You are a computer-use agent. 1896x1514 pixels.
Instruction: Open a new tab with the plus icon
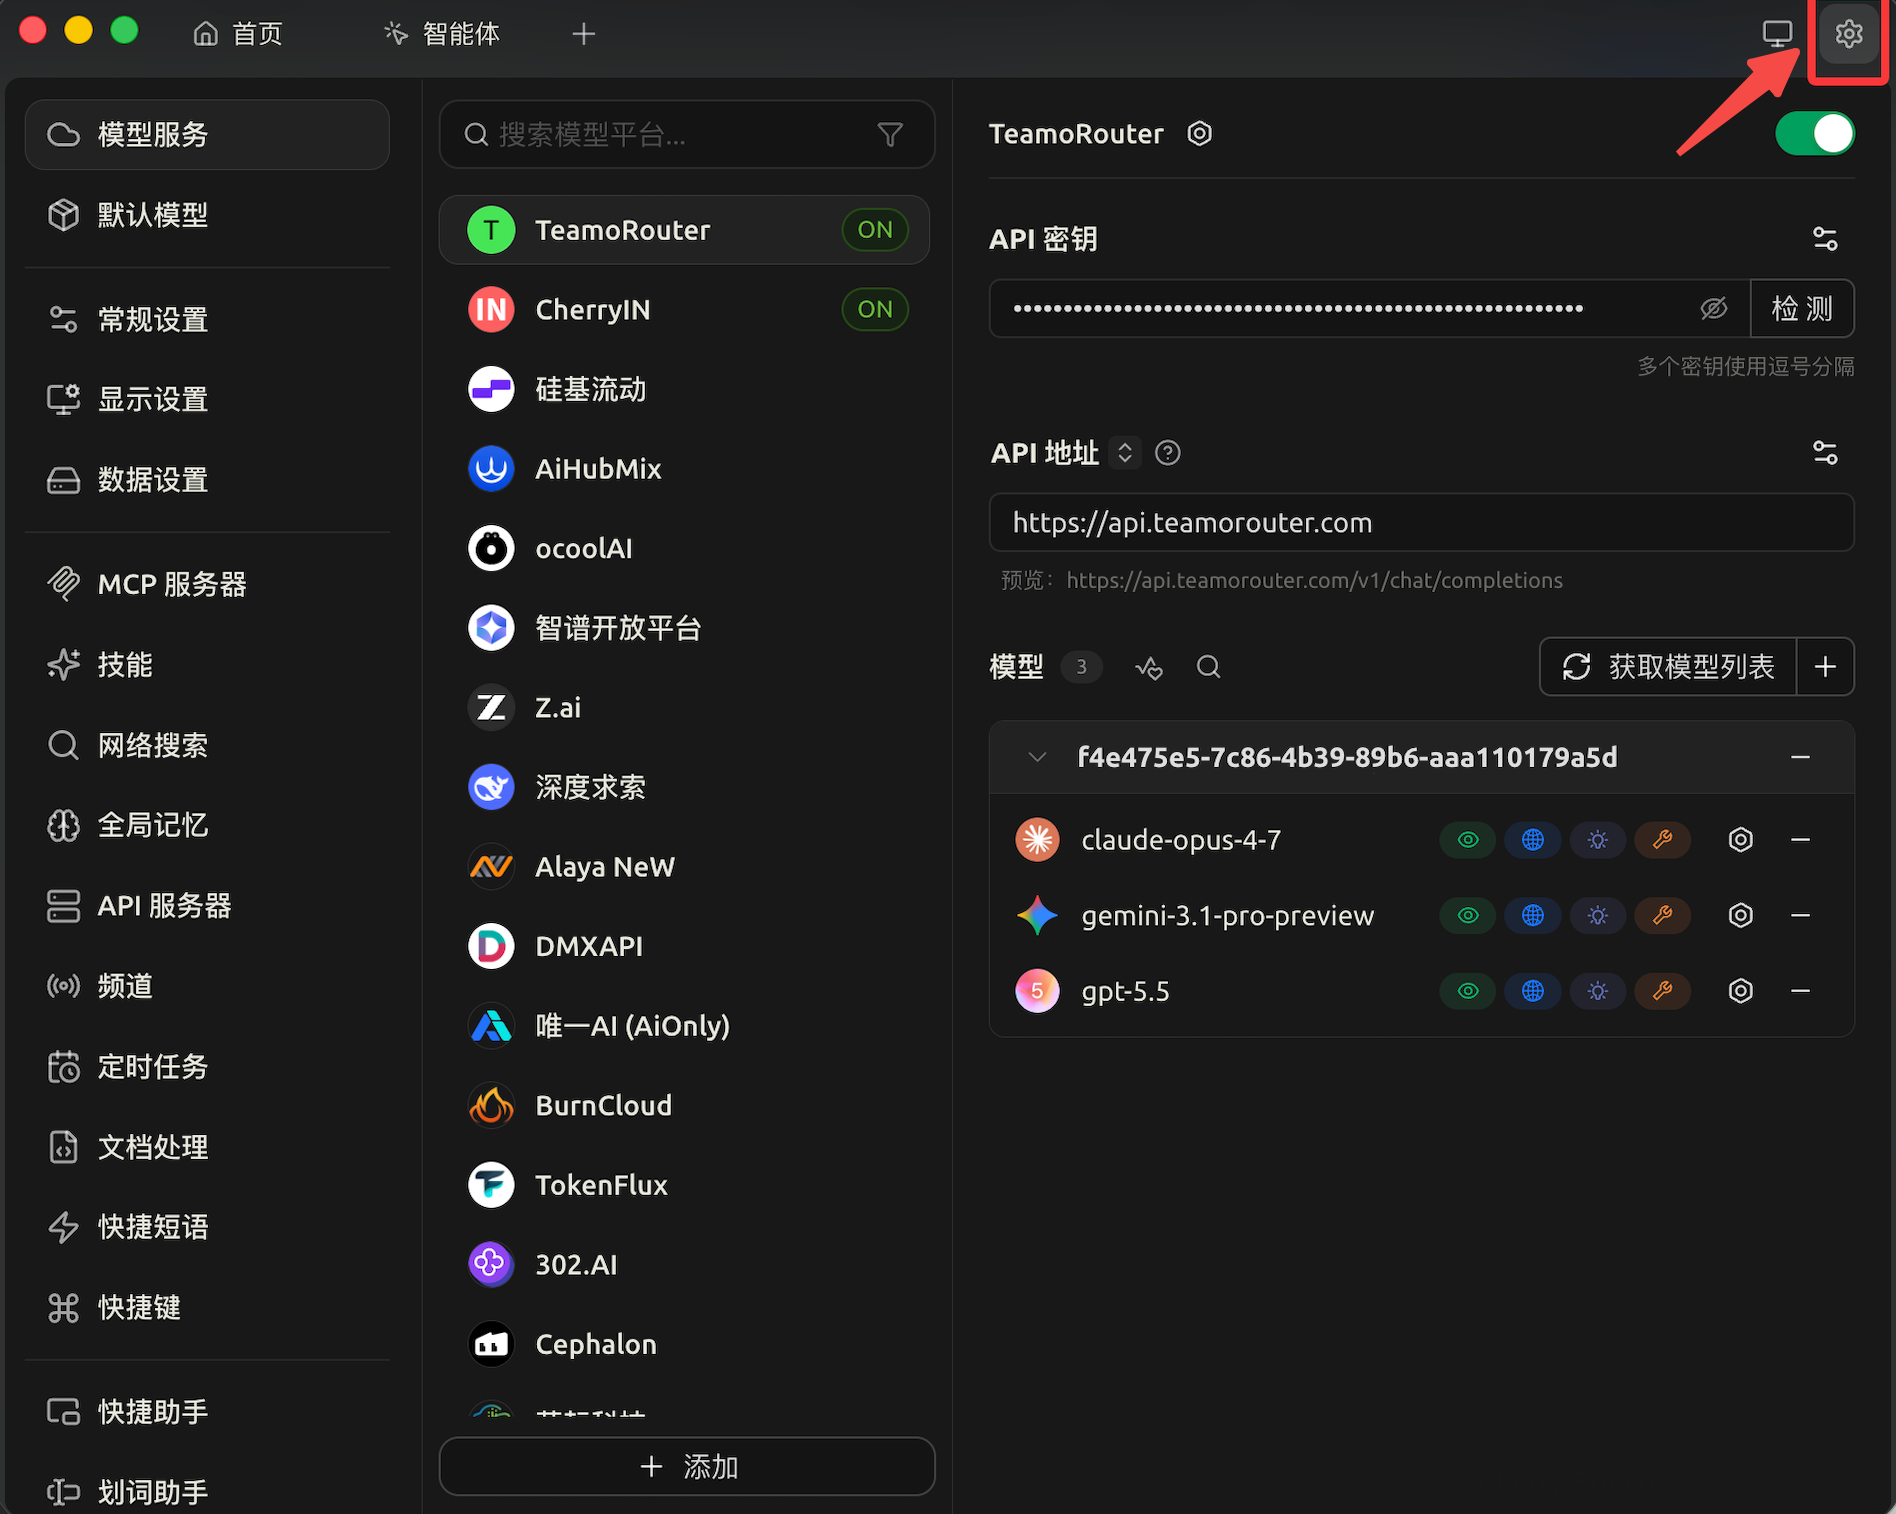coord(584,34)
